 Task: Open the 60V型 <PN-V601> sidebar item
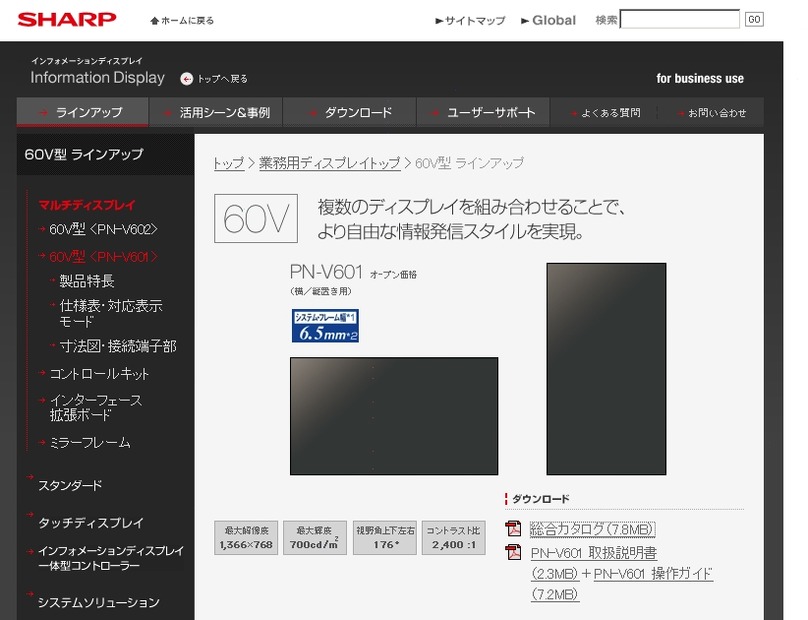(103, 256)
